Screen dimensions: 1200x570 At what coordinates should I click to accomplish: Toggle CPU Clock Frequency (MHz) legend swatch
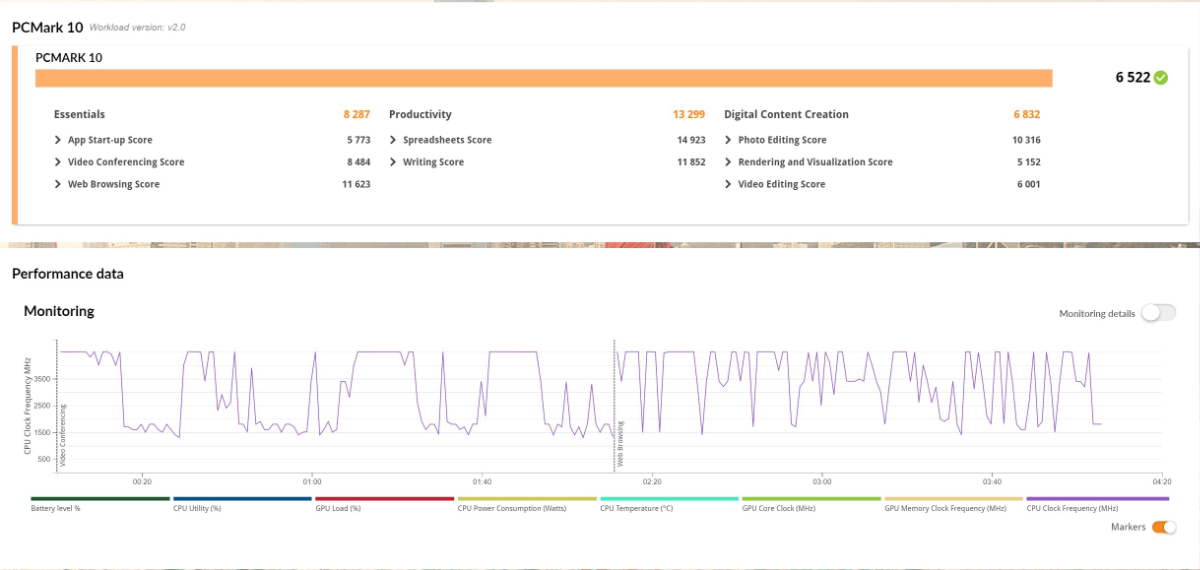click(1095, 498)
